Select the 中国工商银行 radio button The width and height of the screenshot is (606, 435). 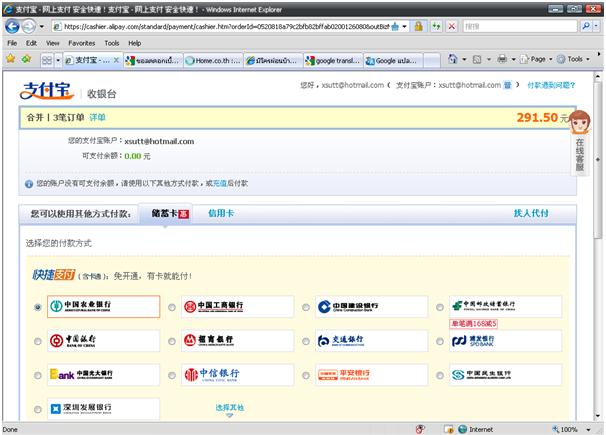[x=172, y=308]
